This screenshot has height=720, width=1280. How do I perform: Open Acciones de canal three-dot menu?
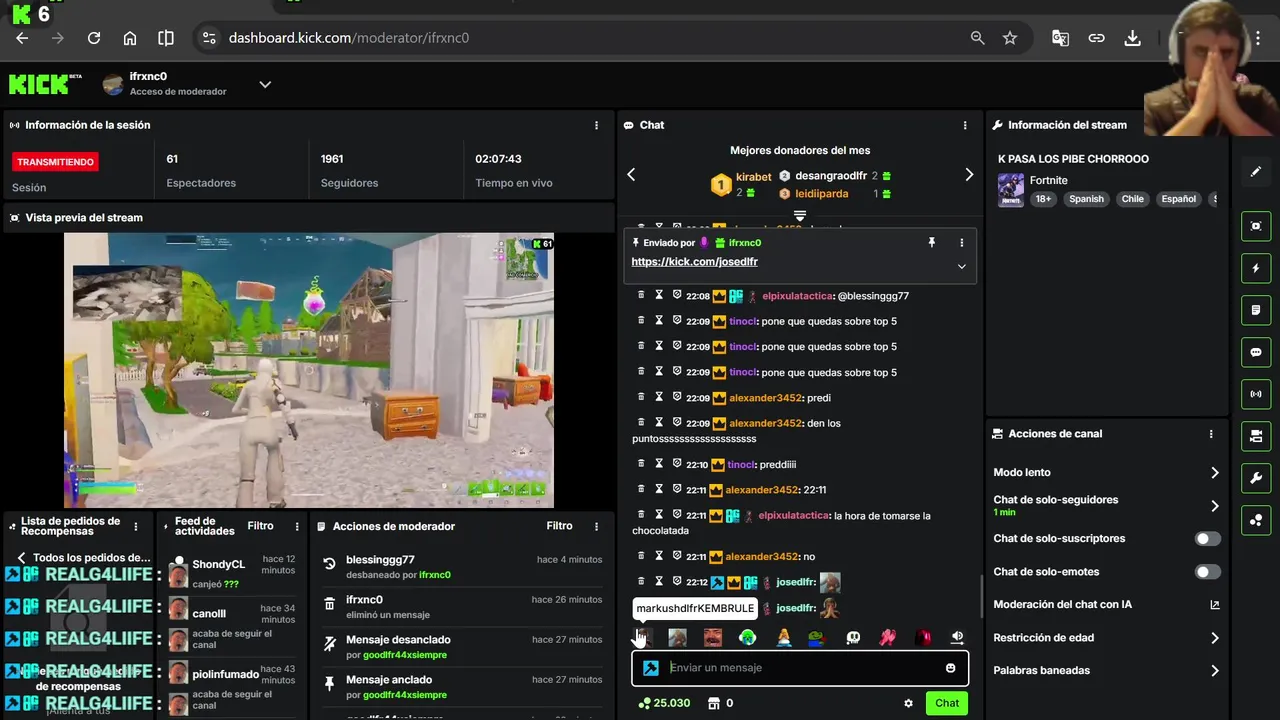[x=1211, y=434]
